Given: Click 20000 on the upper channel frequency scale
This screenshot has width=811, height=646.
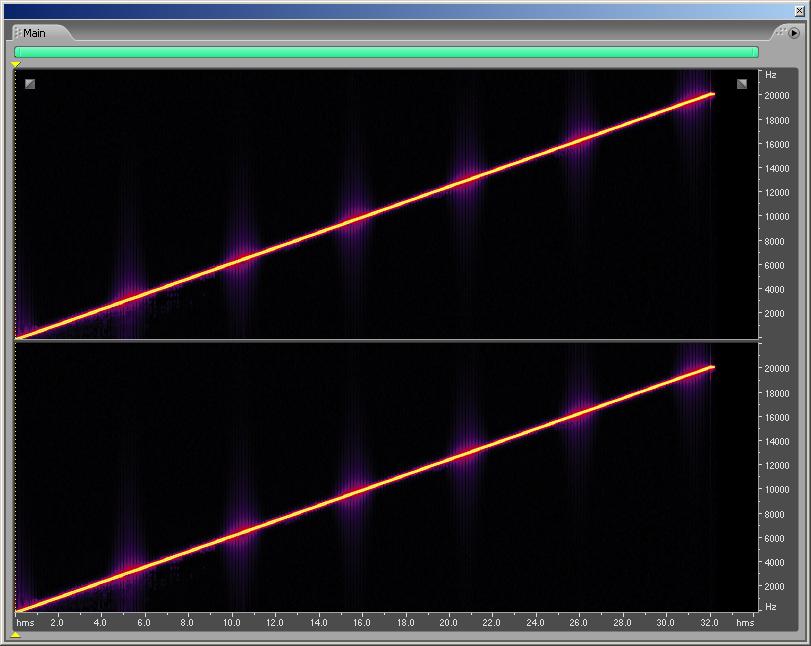Looking at the screenshot, I should (777, 96).
